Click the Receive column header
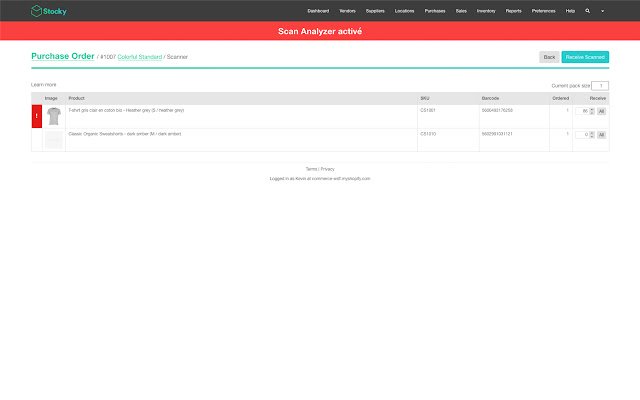640x400 pixels. pos(598,98)
